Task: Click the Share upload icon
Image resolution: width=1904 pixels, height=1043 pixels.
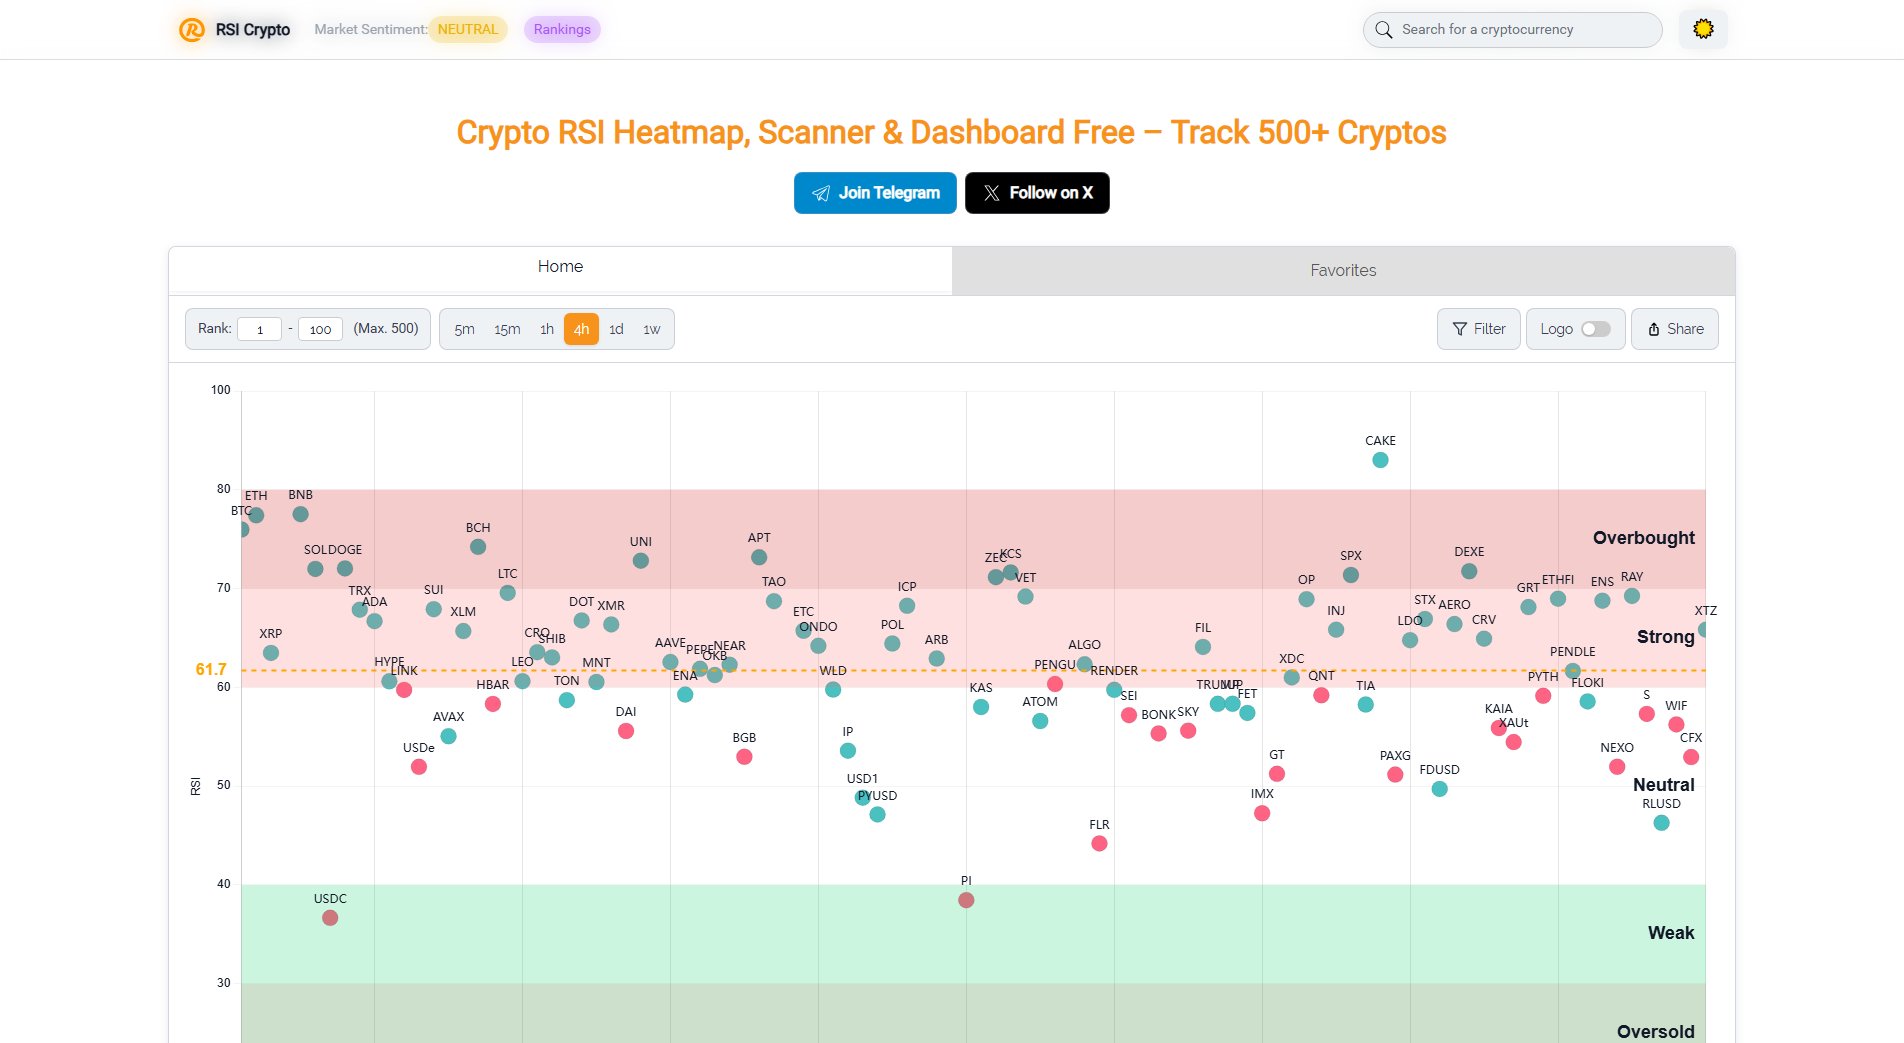Action: point(1654,329)
